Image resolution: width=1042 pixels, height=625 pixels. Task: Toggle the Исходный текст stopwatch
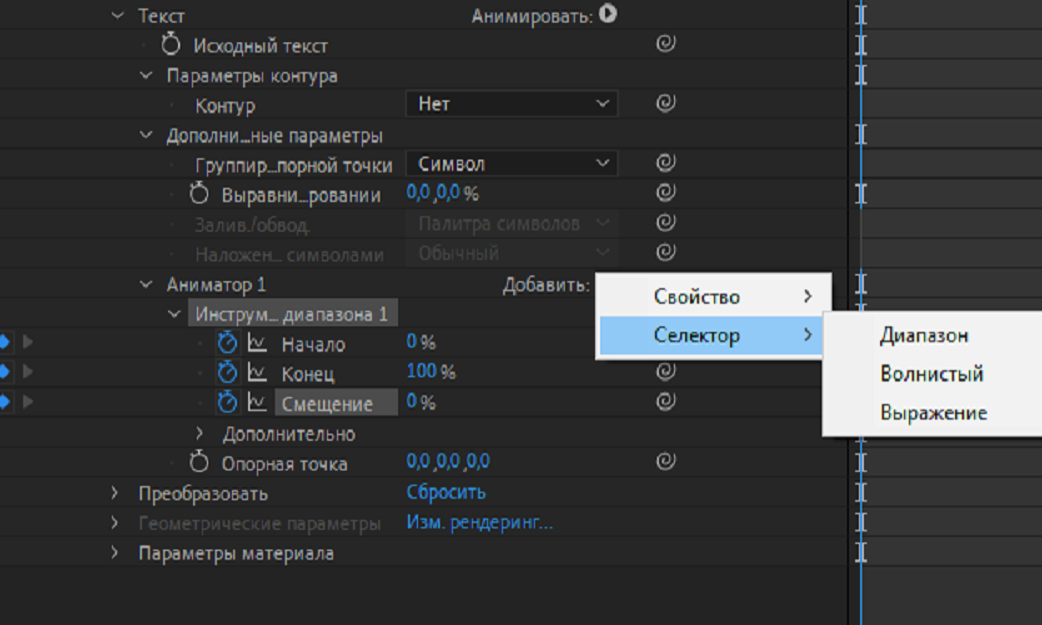[x=172, y=45]
